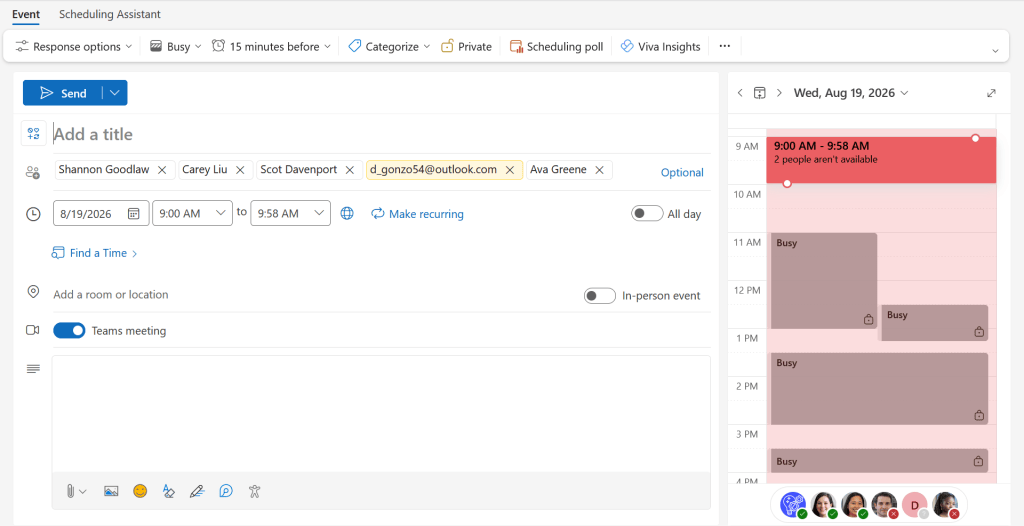
Task: Open the Busy status dropdown
Action: coord(176,46)
